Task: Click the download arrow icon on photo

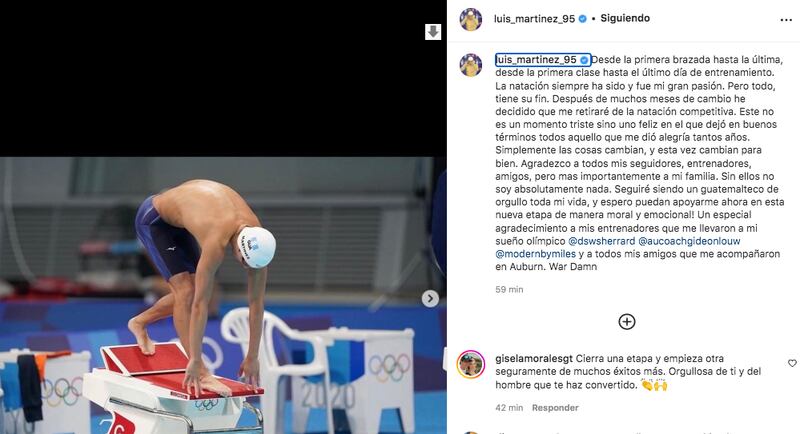Action: coord(433,32)
